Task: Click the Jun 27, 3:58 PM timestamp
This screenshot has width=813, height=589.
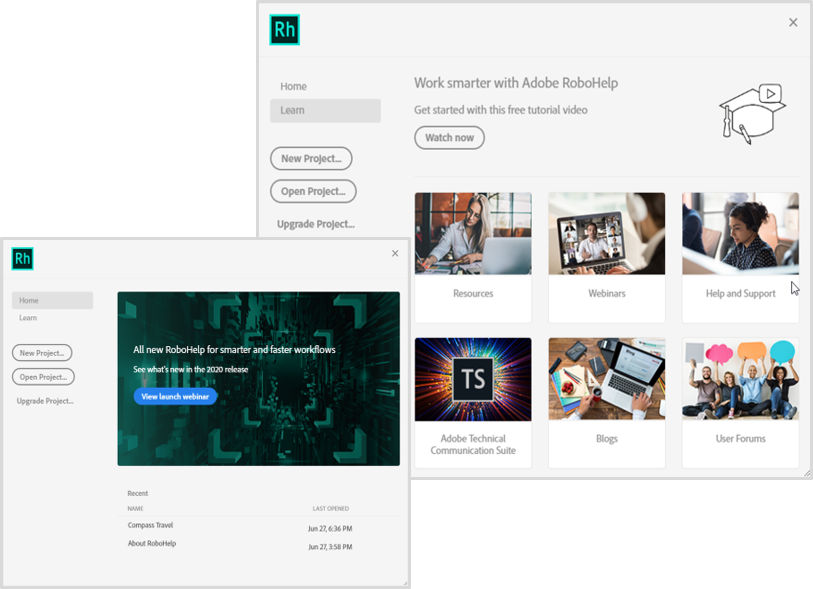Action: click(x=330, y=547)
